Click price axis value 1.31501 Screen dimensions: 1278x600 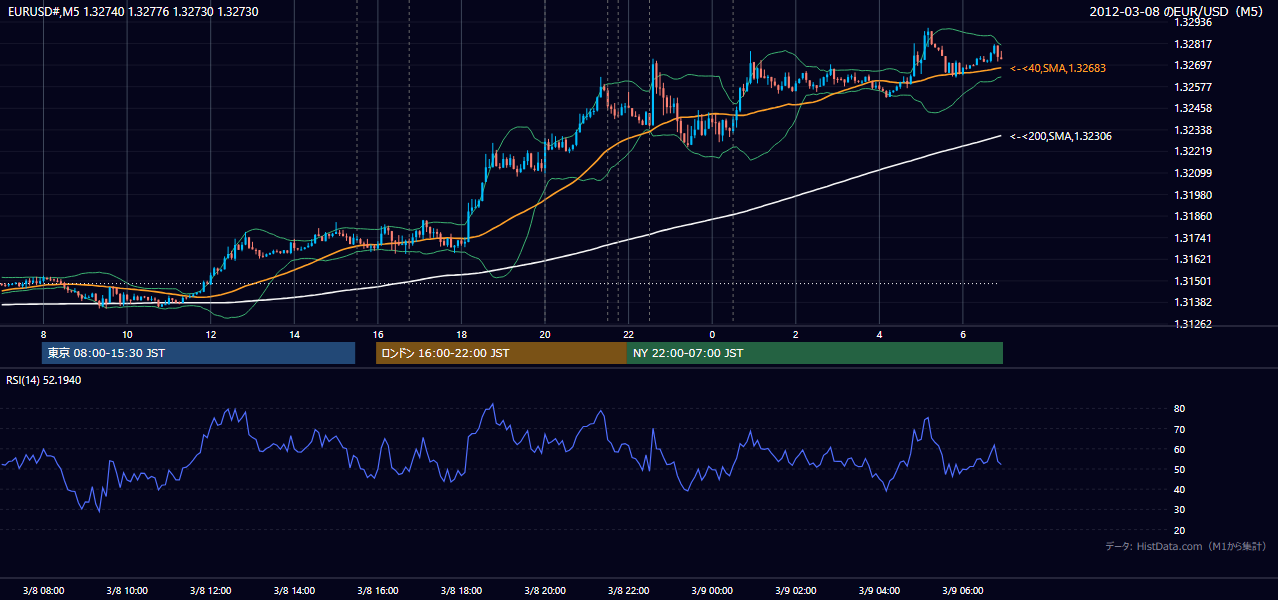(x=1192, y=281)
